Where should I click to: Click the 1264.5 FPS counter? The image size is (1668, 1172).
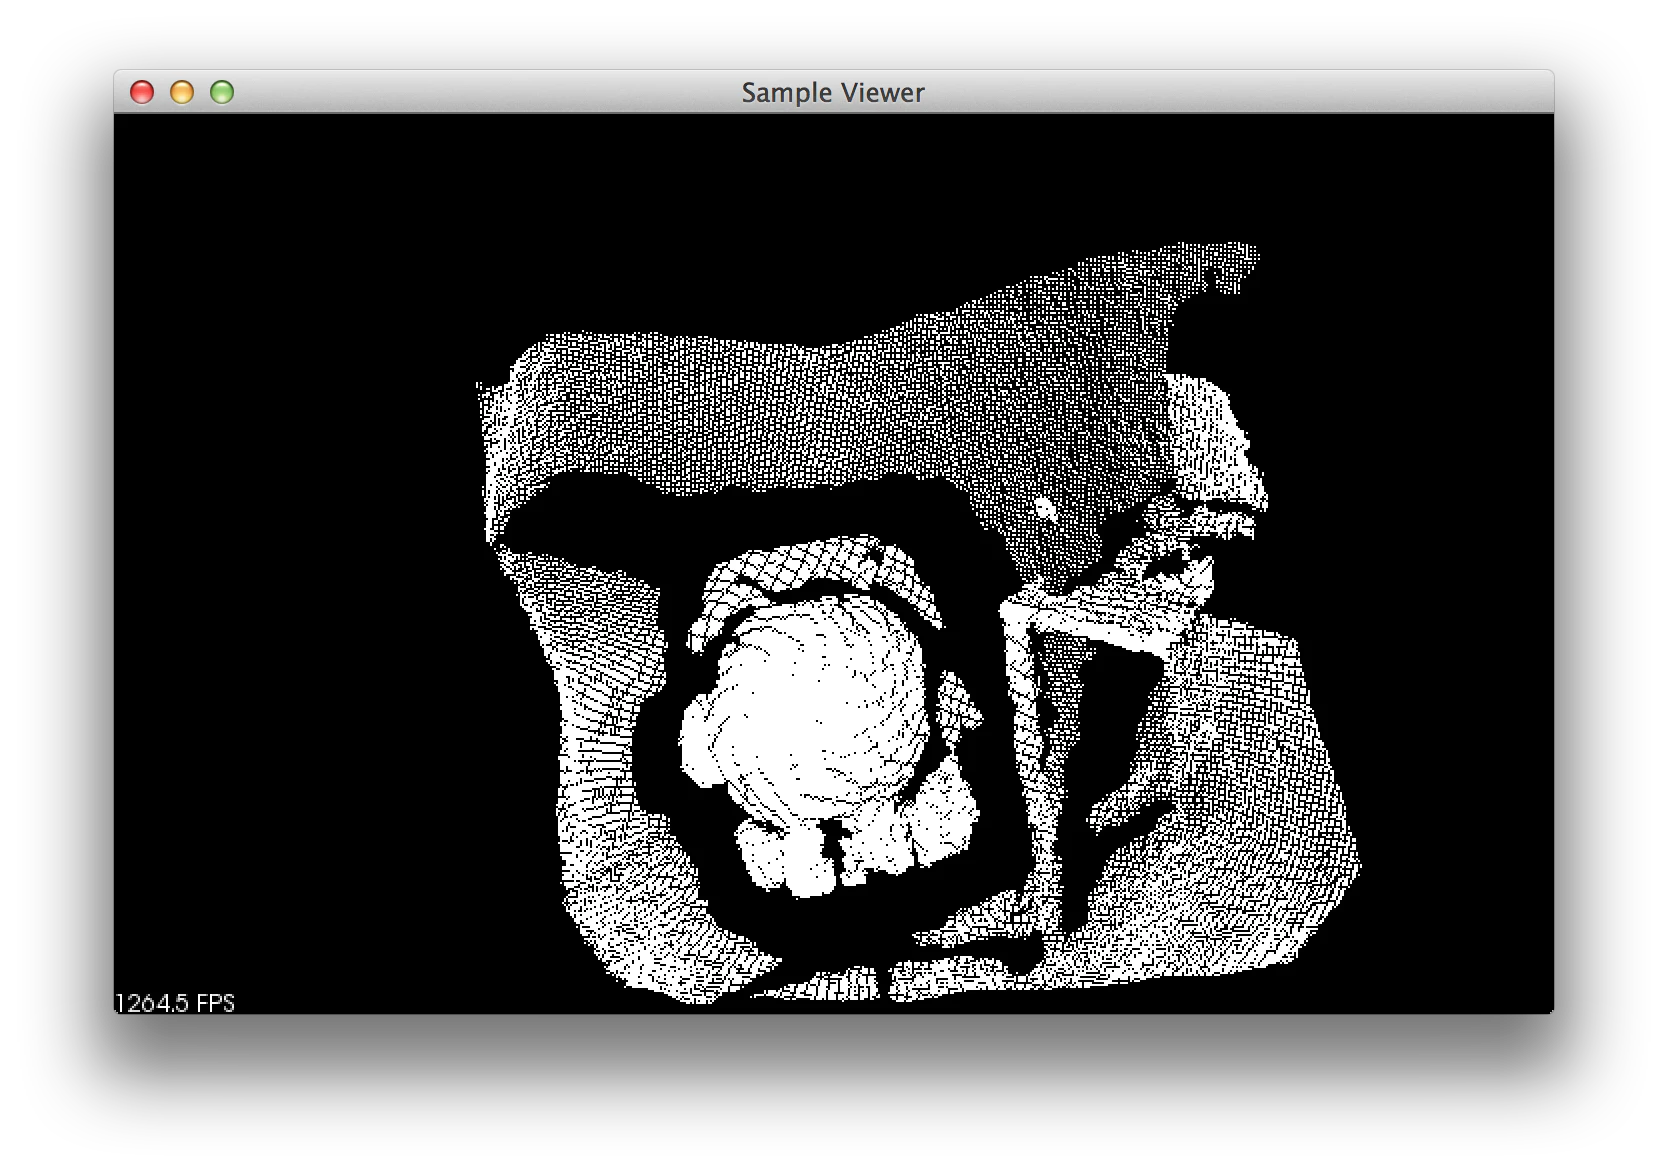[x=175, y=1003]
